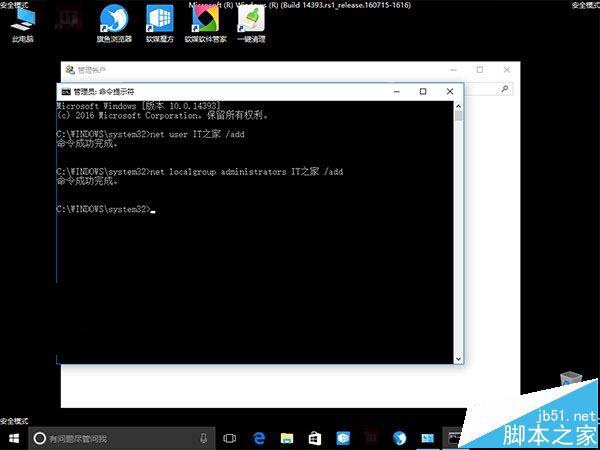Launch the 旗鱼浏览器 desktop shortcut

pos(114,24)
